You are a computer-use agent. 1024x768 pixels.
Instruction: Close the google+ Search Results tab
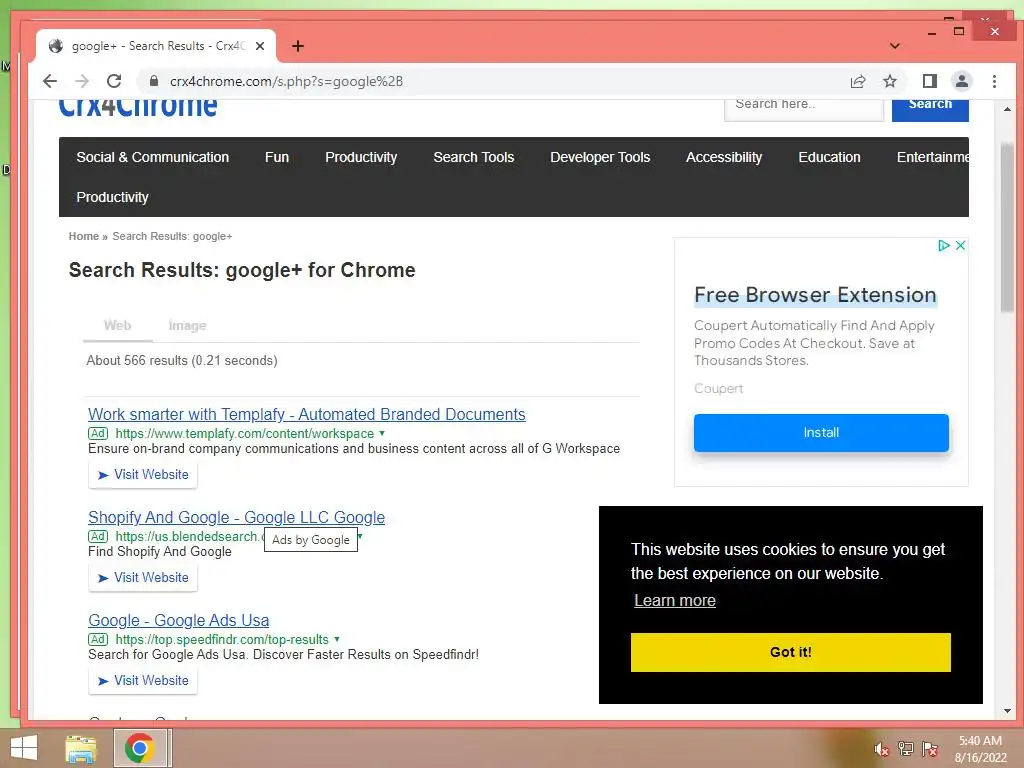pyautogui.click(x=260, y=46)
